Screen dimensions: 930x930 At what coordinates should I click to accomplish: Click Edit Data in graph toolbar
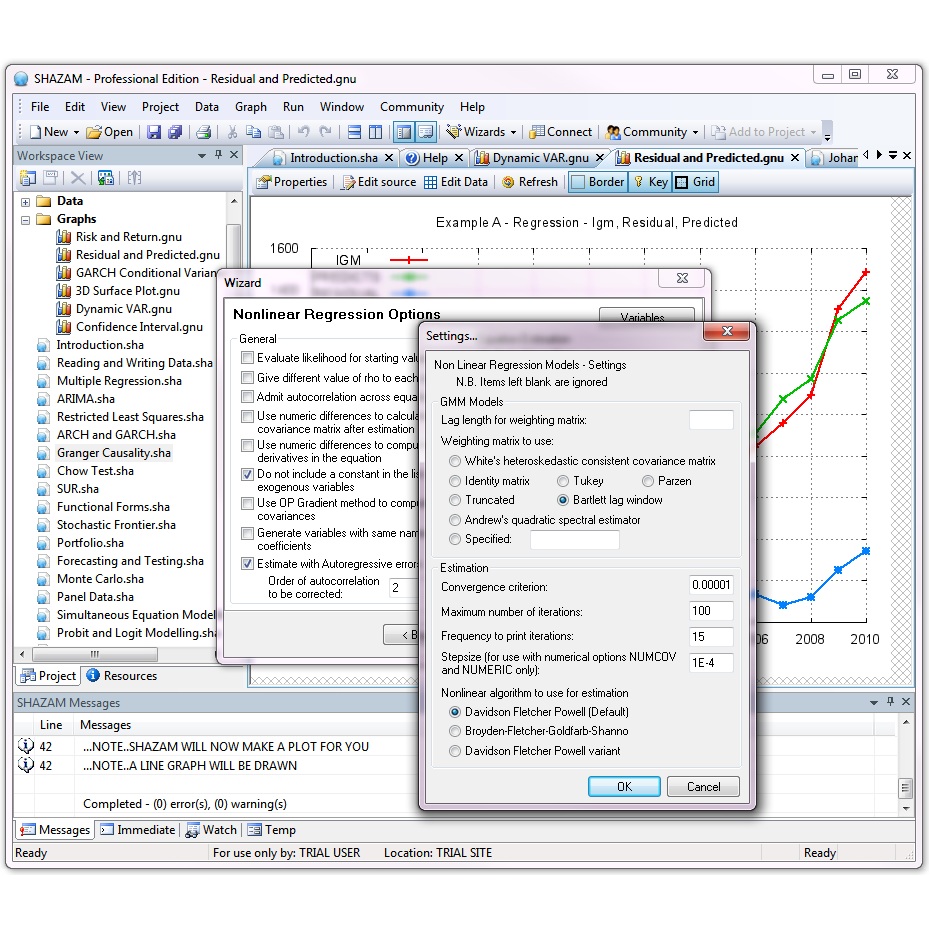456,182
